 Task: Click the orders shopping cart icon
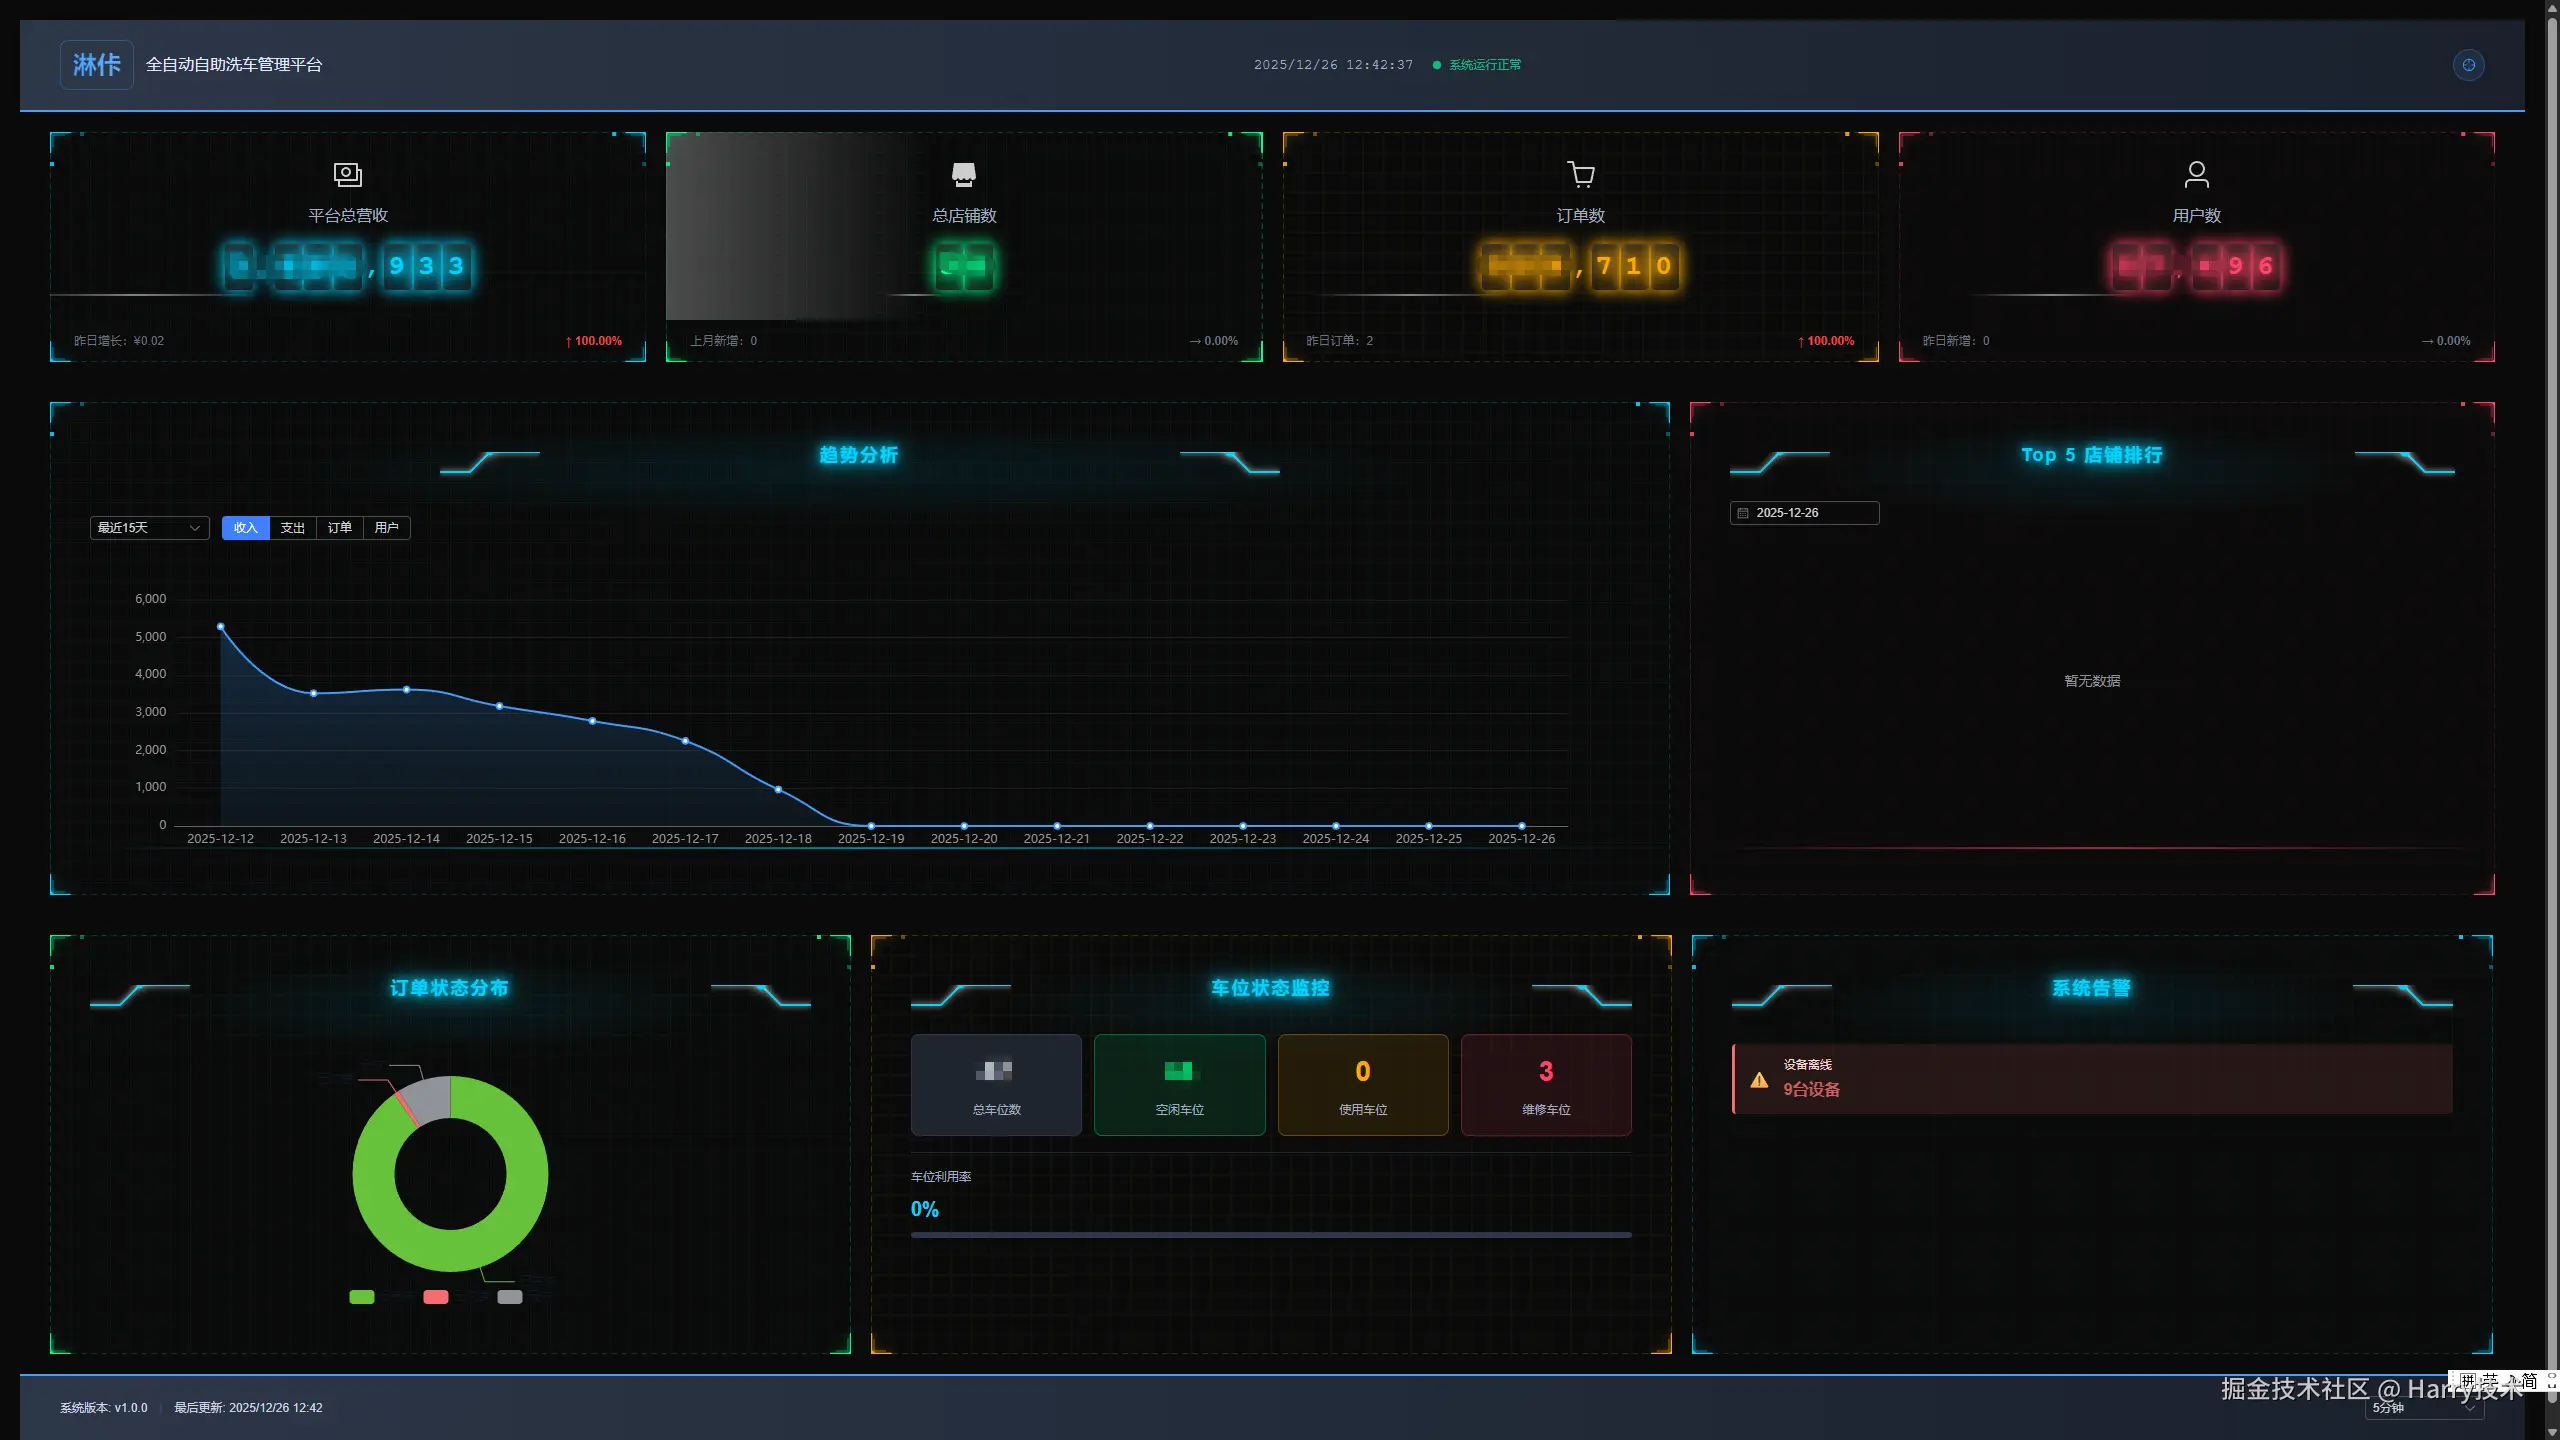[x=1580, y=175]
